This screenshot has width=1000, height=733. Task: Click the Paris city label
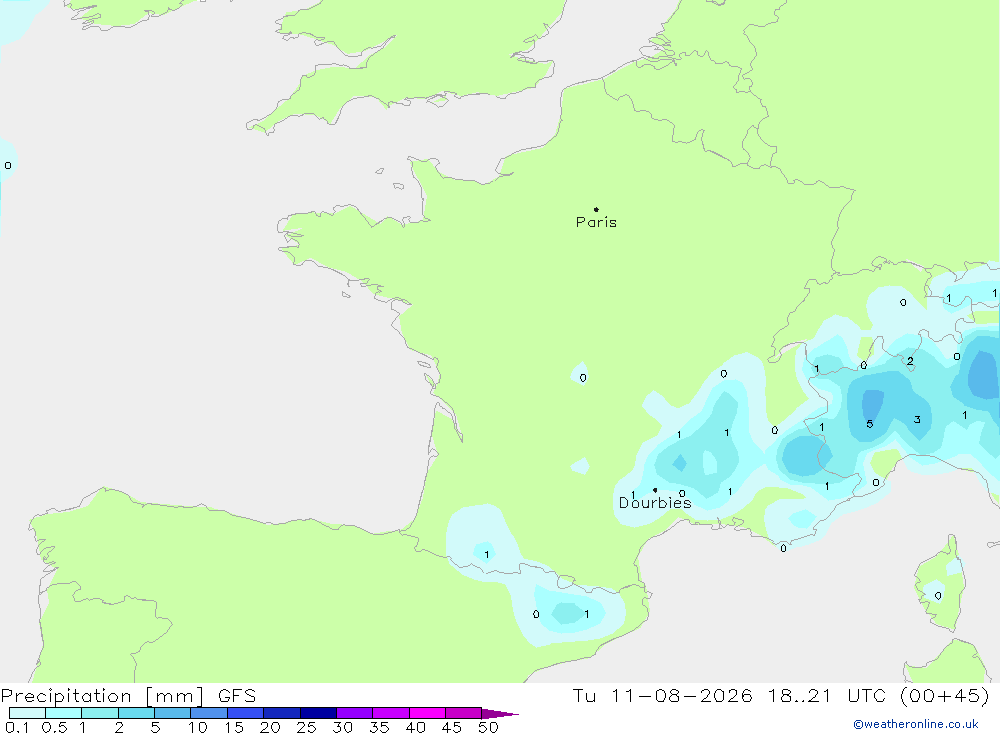coord(596,222)
